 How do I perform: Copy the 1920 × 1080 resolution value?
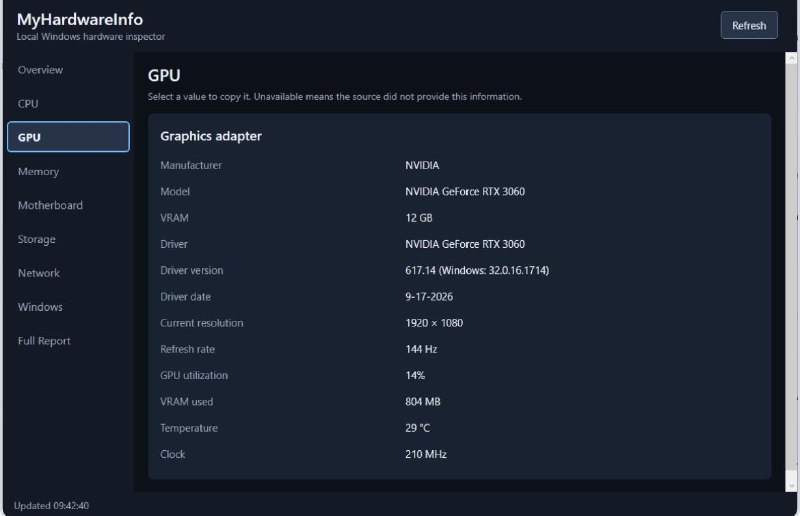point(434,323)
